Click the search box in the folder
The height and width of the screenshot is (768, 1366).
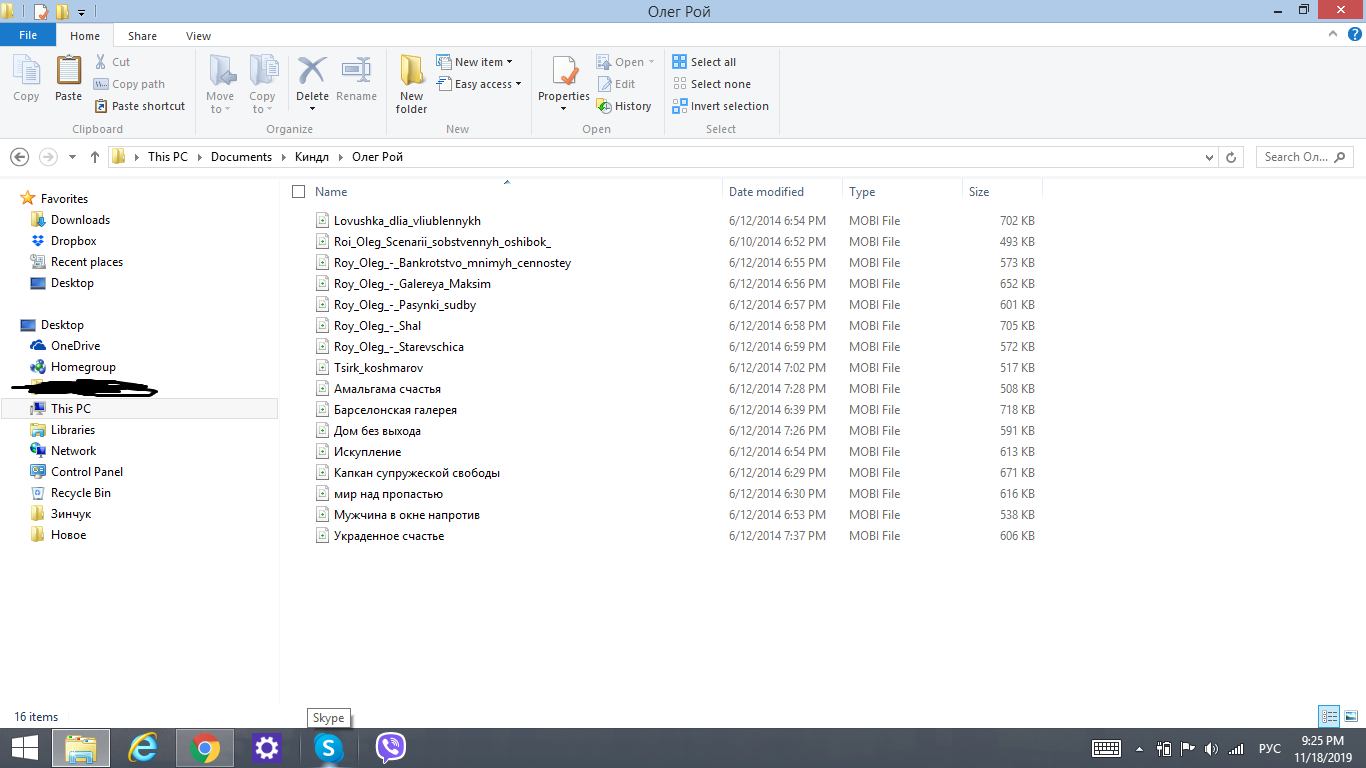(1300, 157)
